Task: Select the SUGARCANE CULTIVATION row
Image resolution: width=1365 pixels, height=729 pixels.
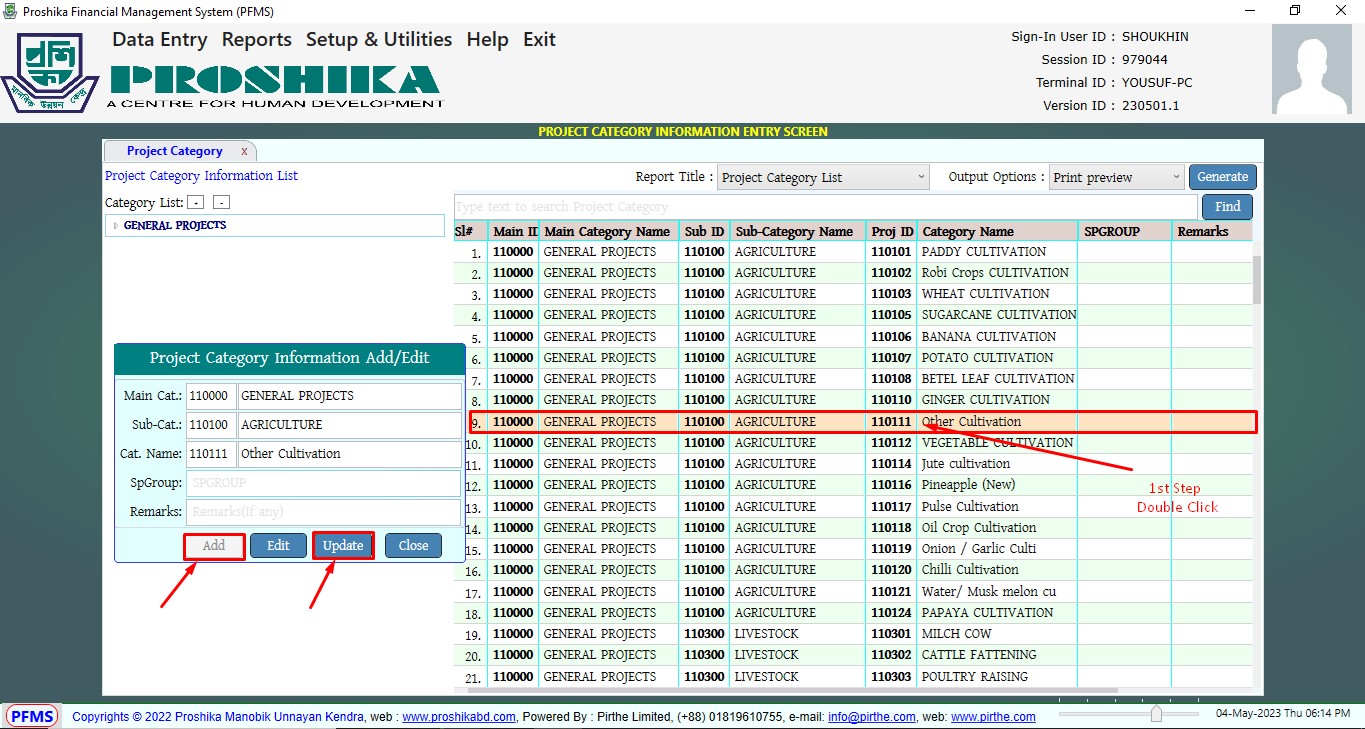Action: click(x=854, y=315)
